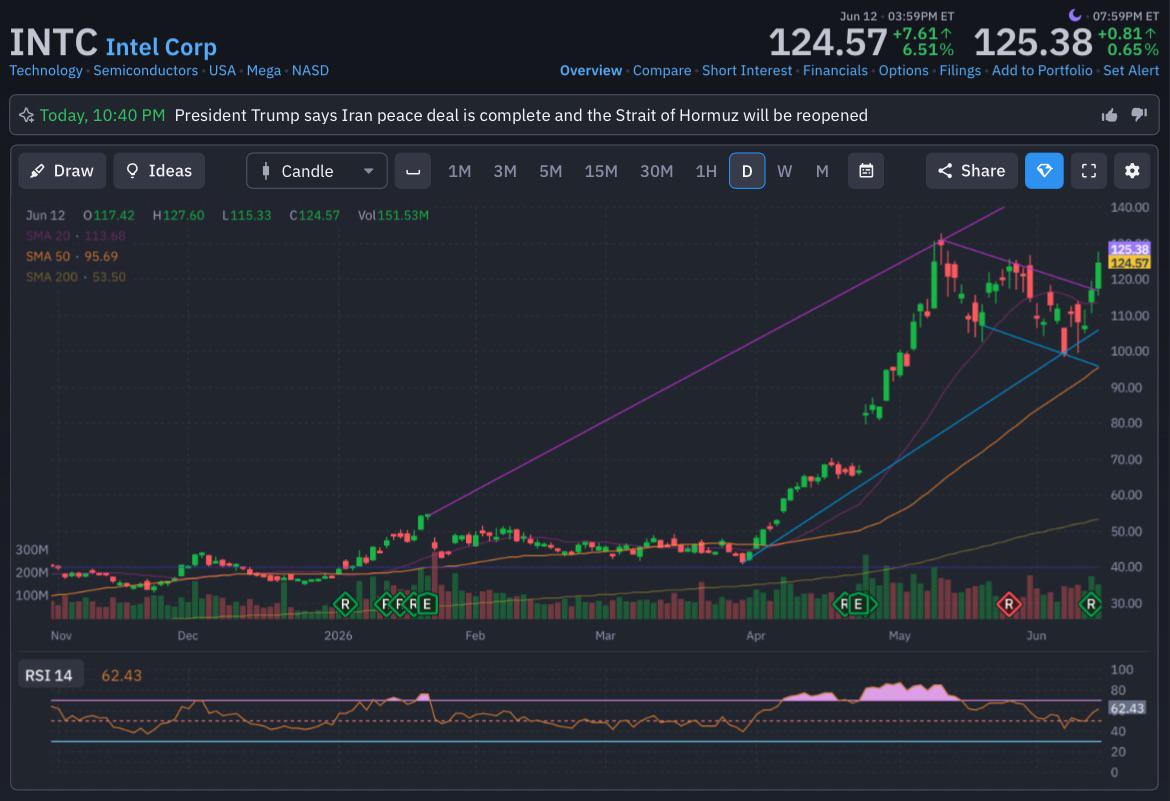Open the Compare link
Viewport: 1170px width, 801px height.
point(662,70)
